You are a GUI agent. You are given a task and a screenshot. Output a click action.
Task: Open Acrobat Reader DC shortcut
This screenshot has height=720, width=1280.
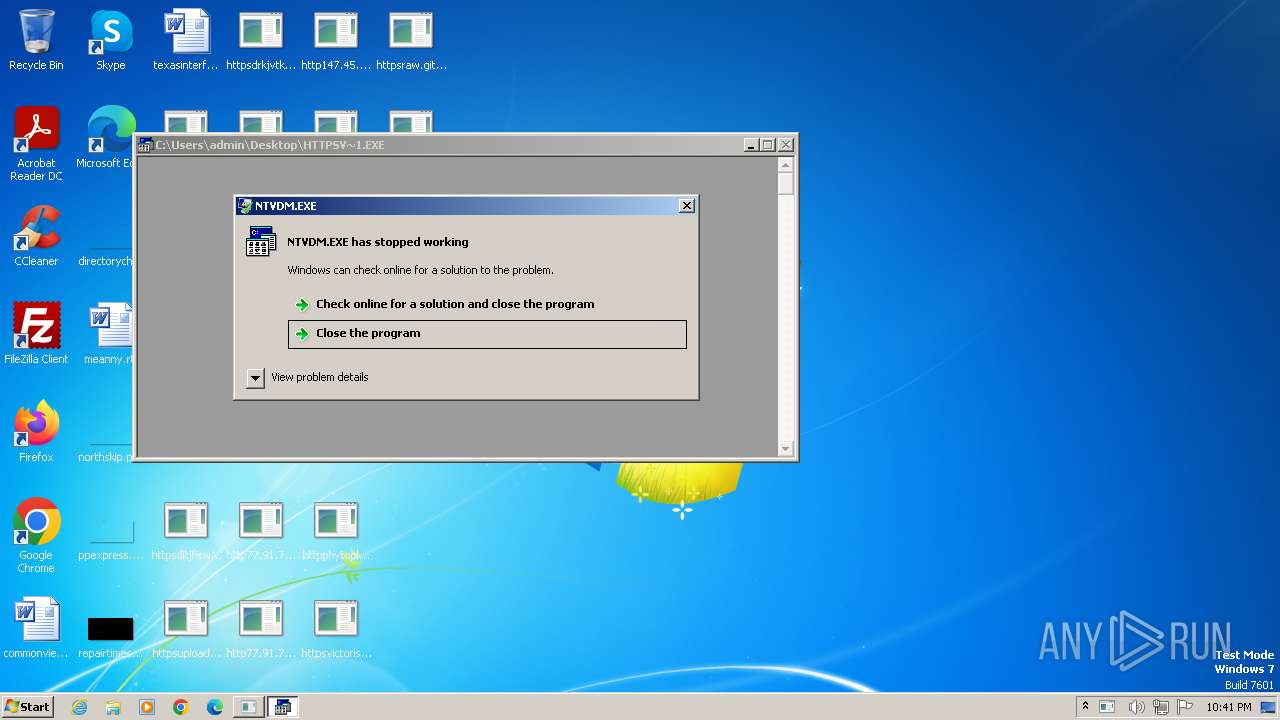pos(36,144)
